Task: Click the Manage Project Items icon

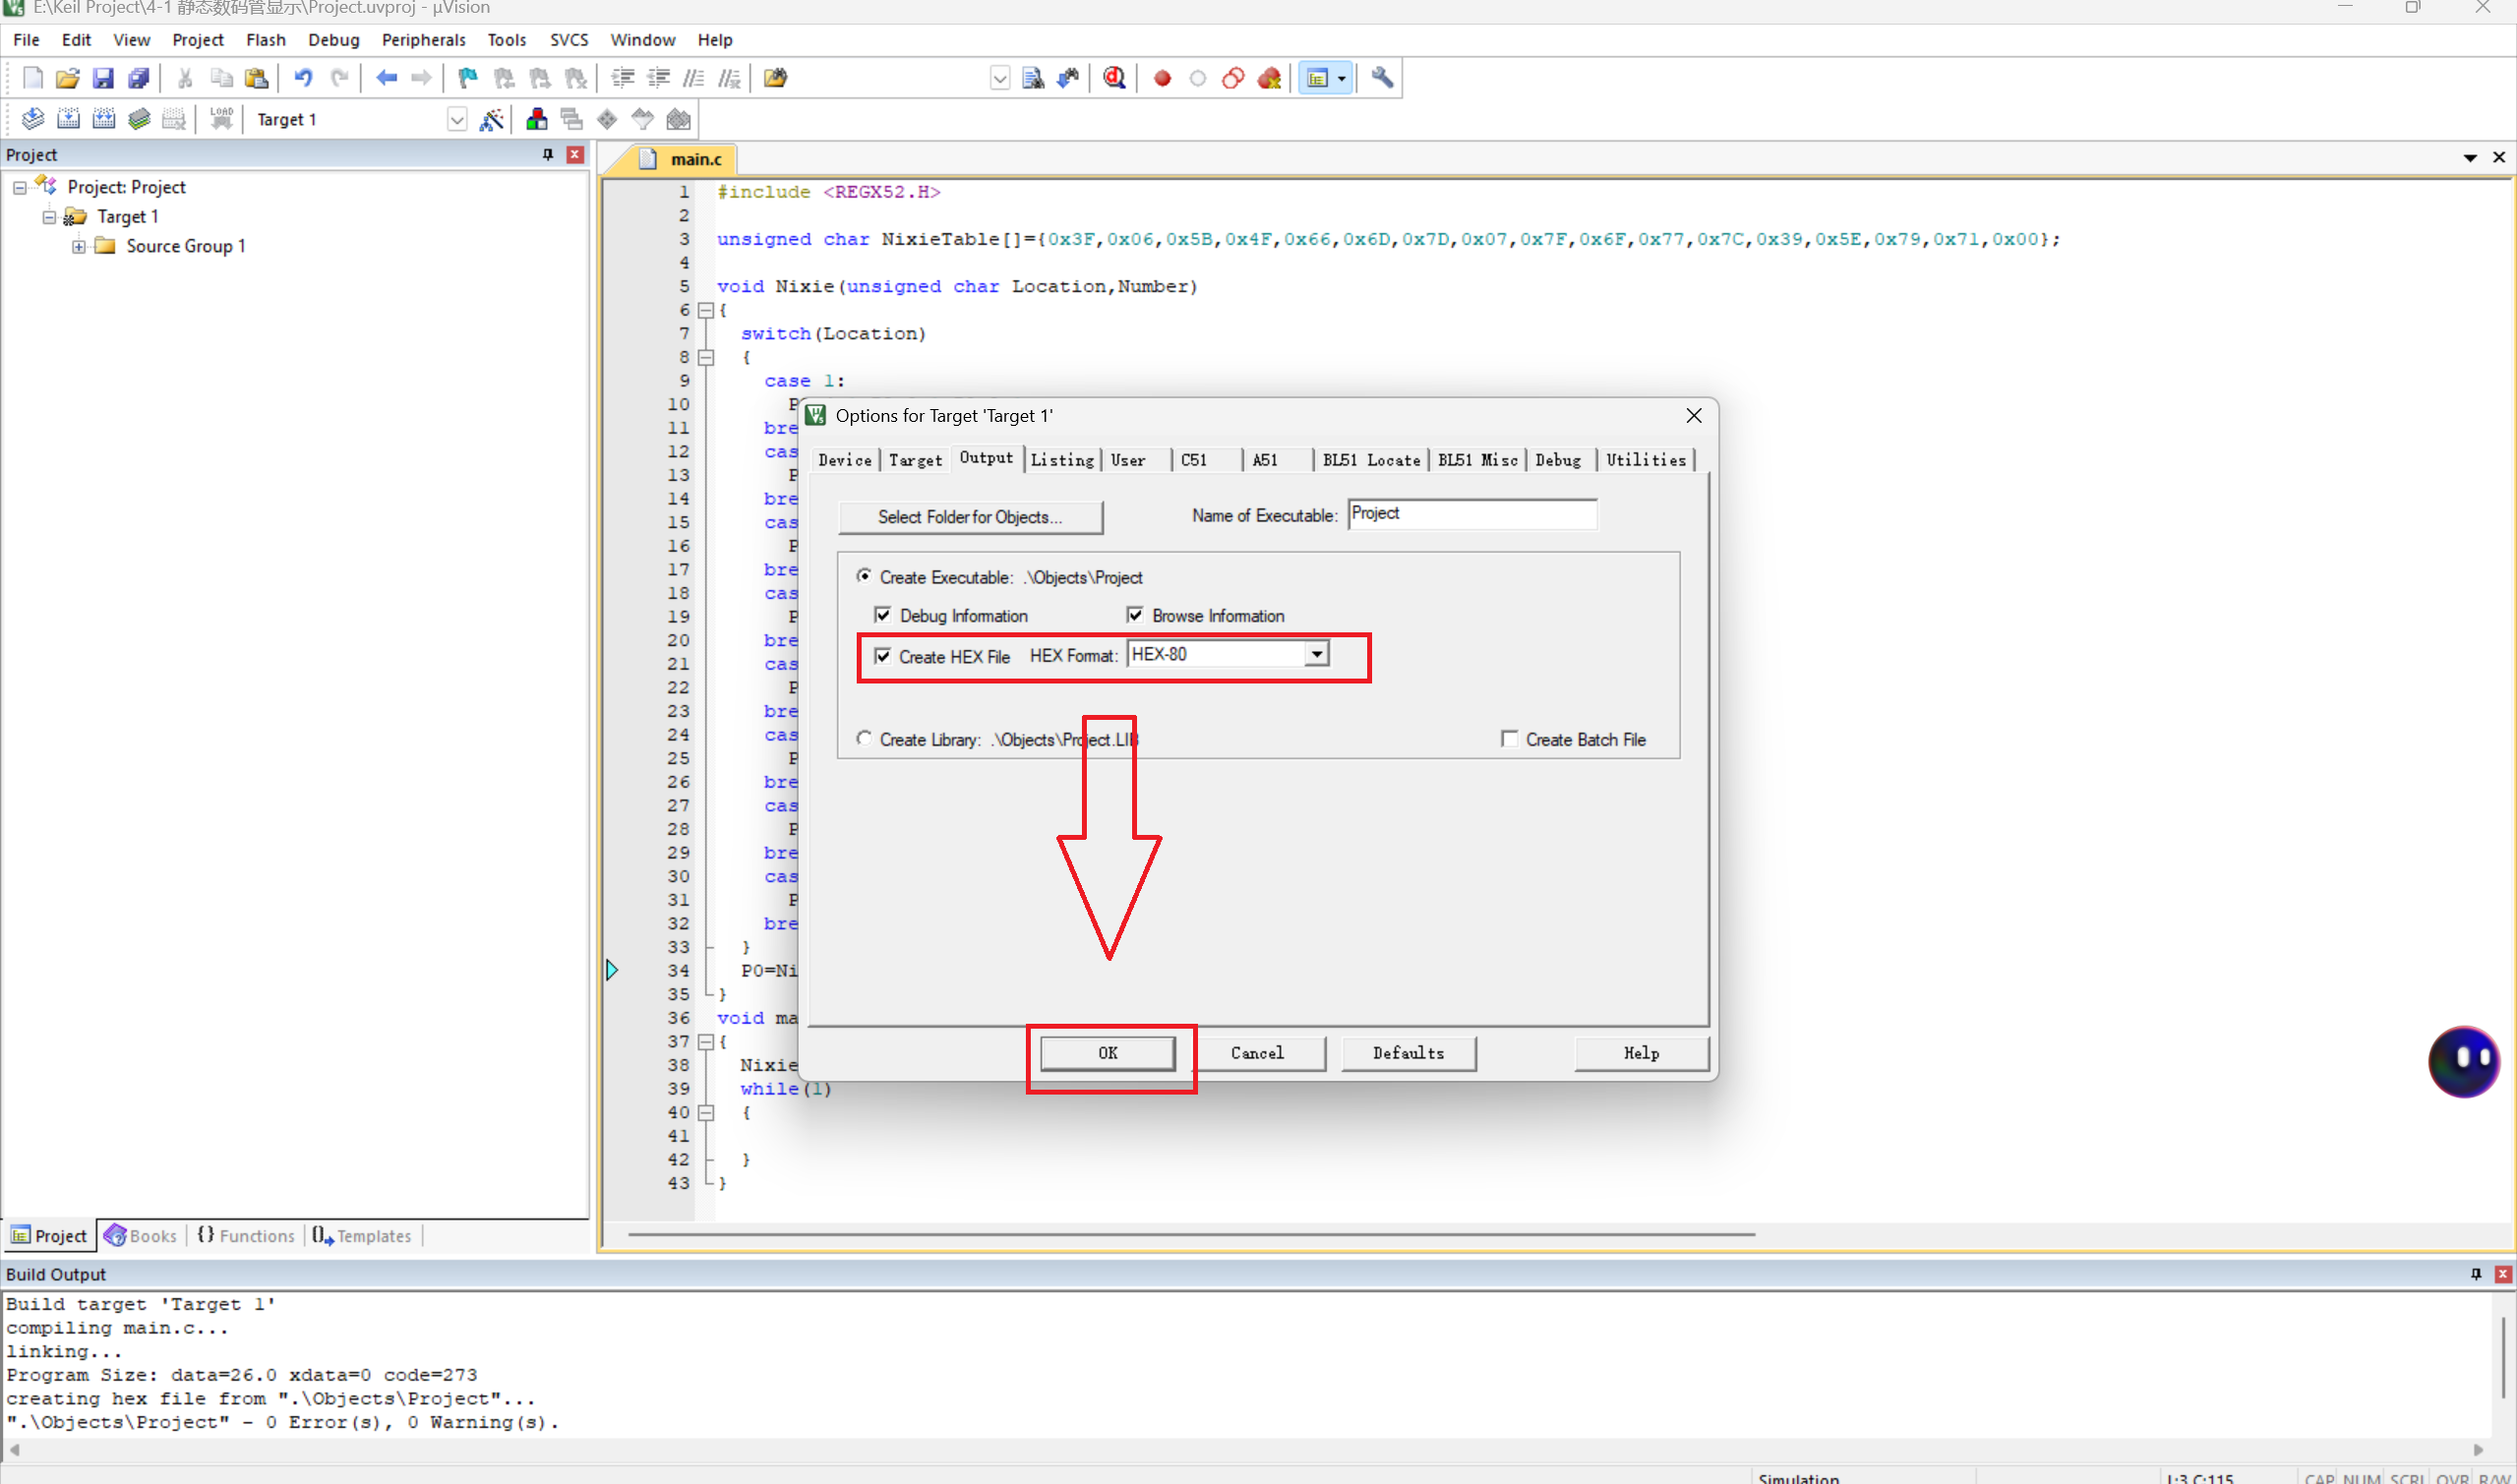Action: [536, 120]
